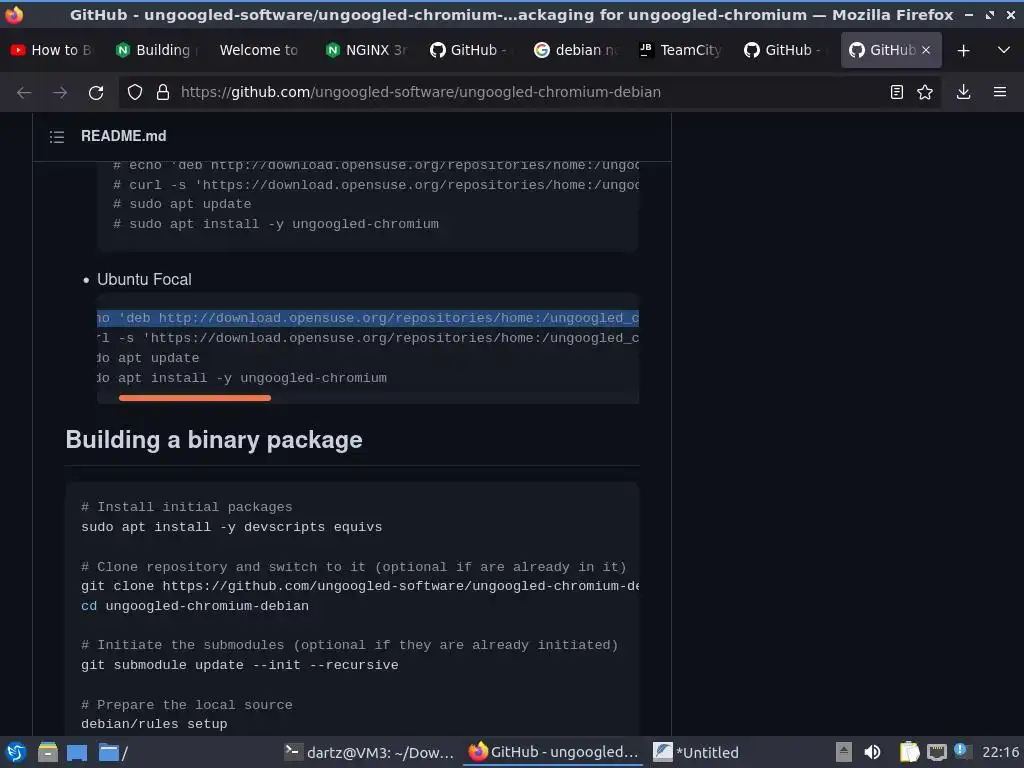Click '# Prepare the local source' comment

point(187,705)
